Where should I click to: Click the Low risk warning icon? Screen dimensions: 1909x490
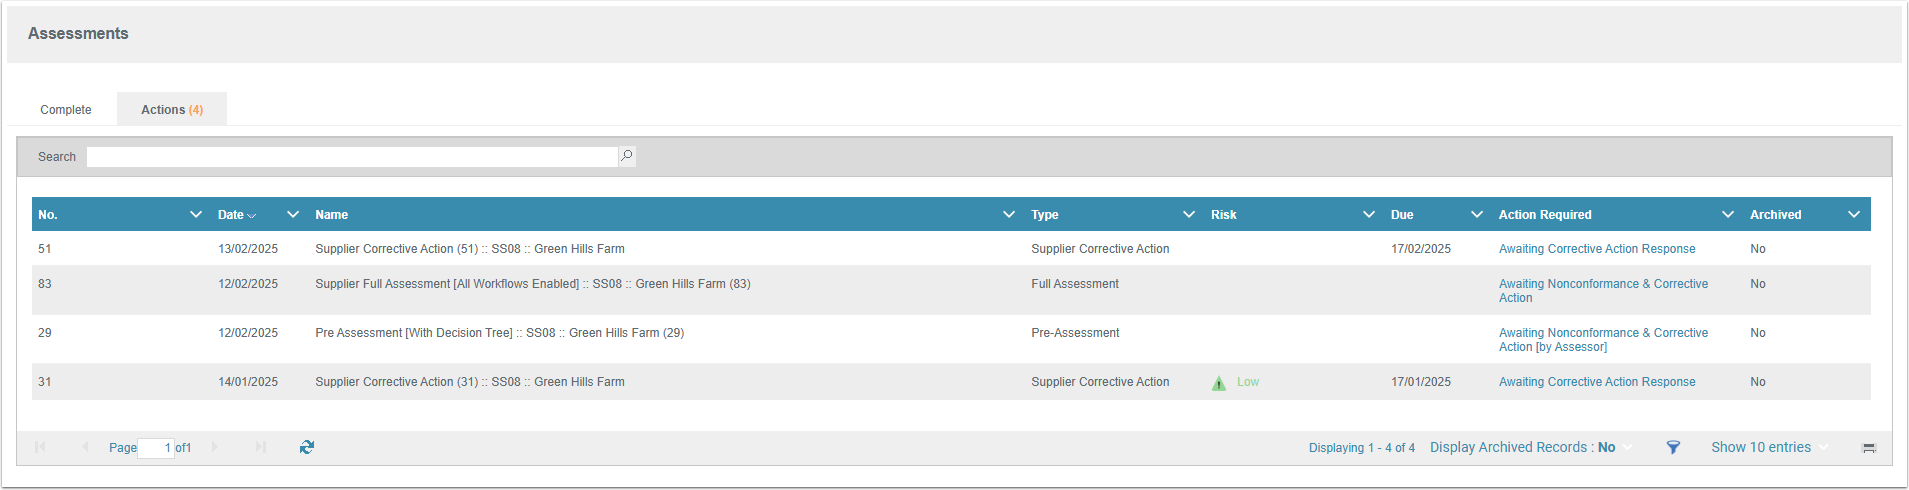pyautogui.click(x=1218, y=383)
